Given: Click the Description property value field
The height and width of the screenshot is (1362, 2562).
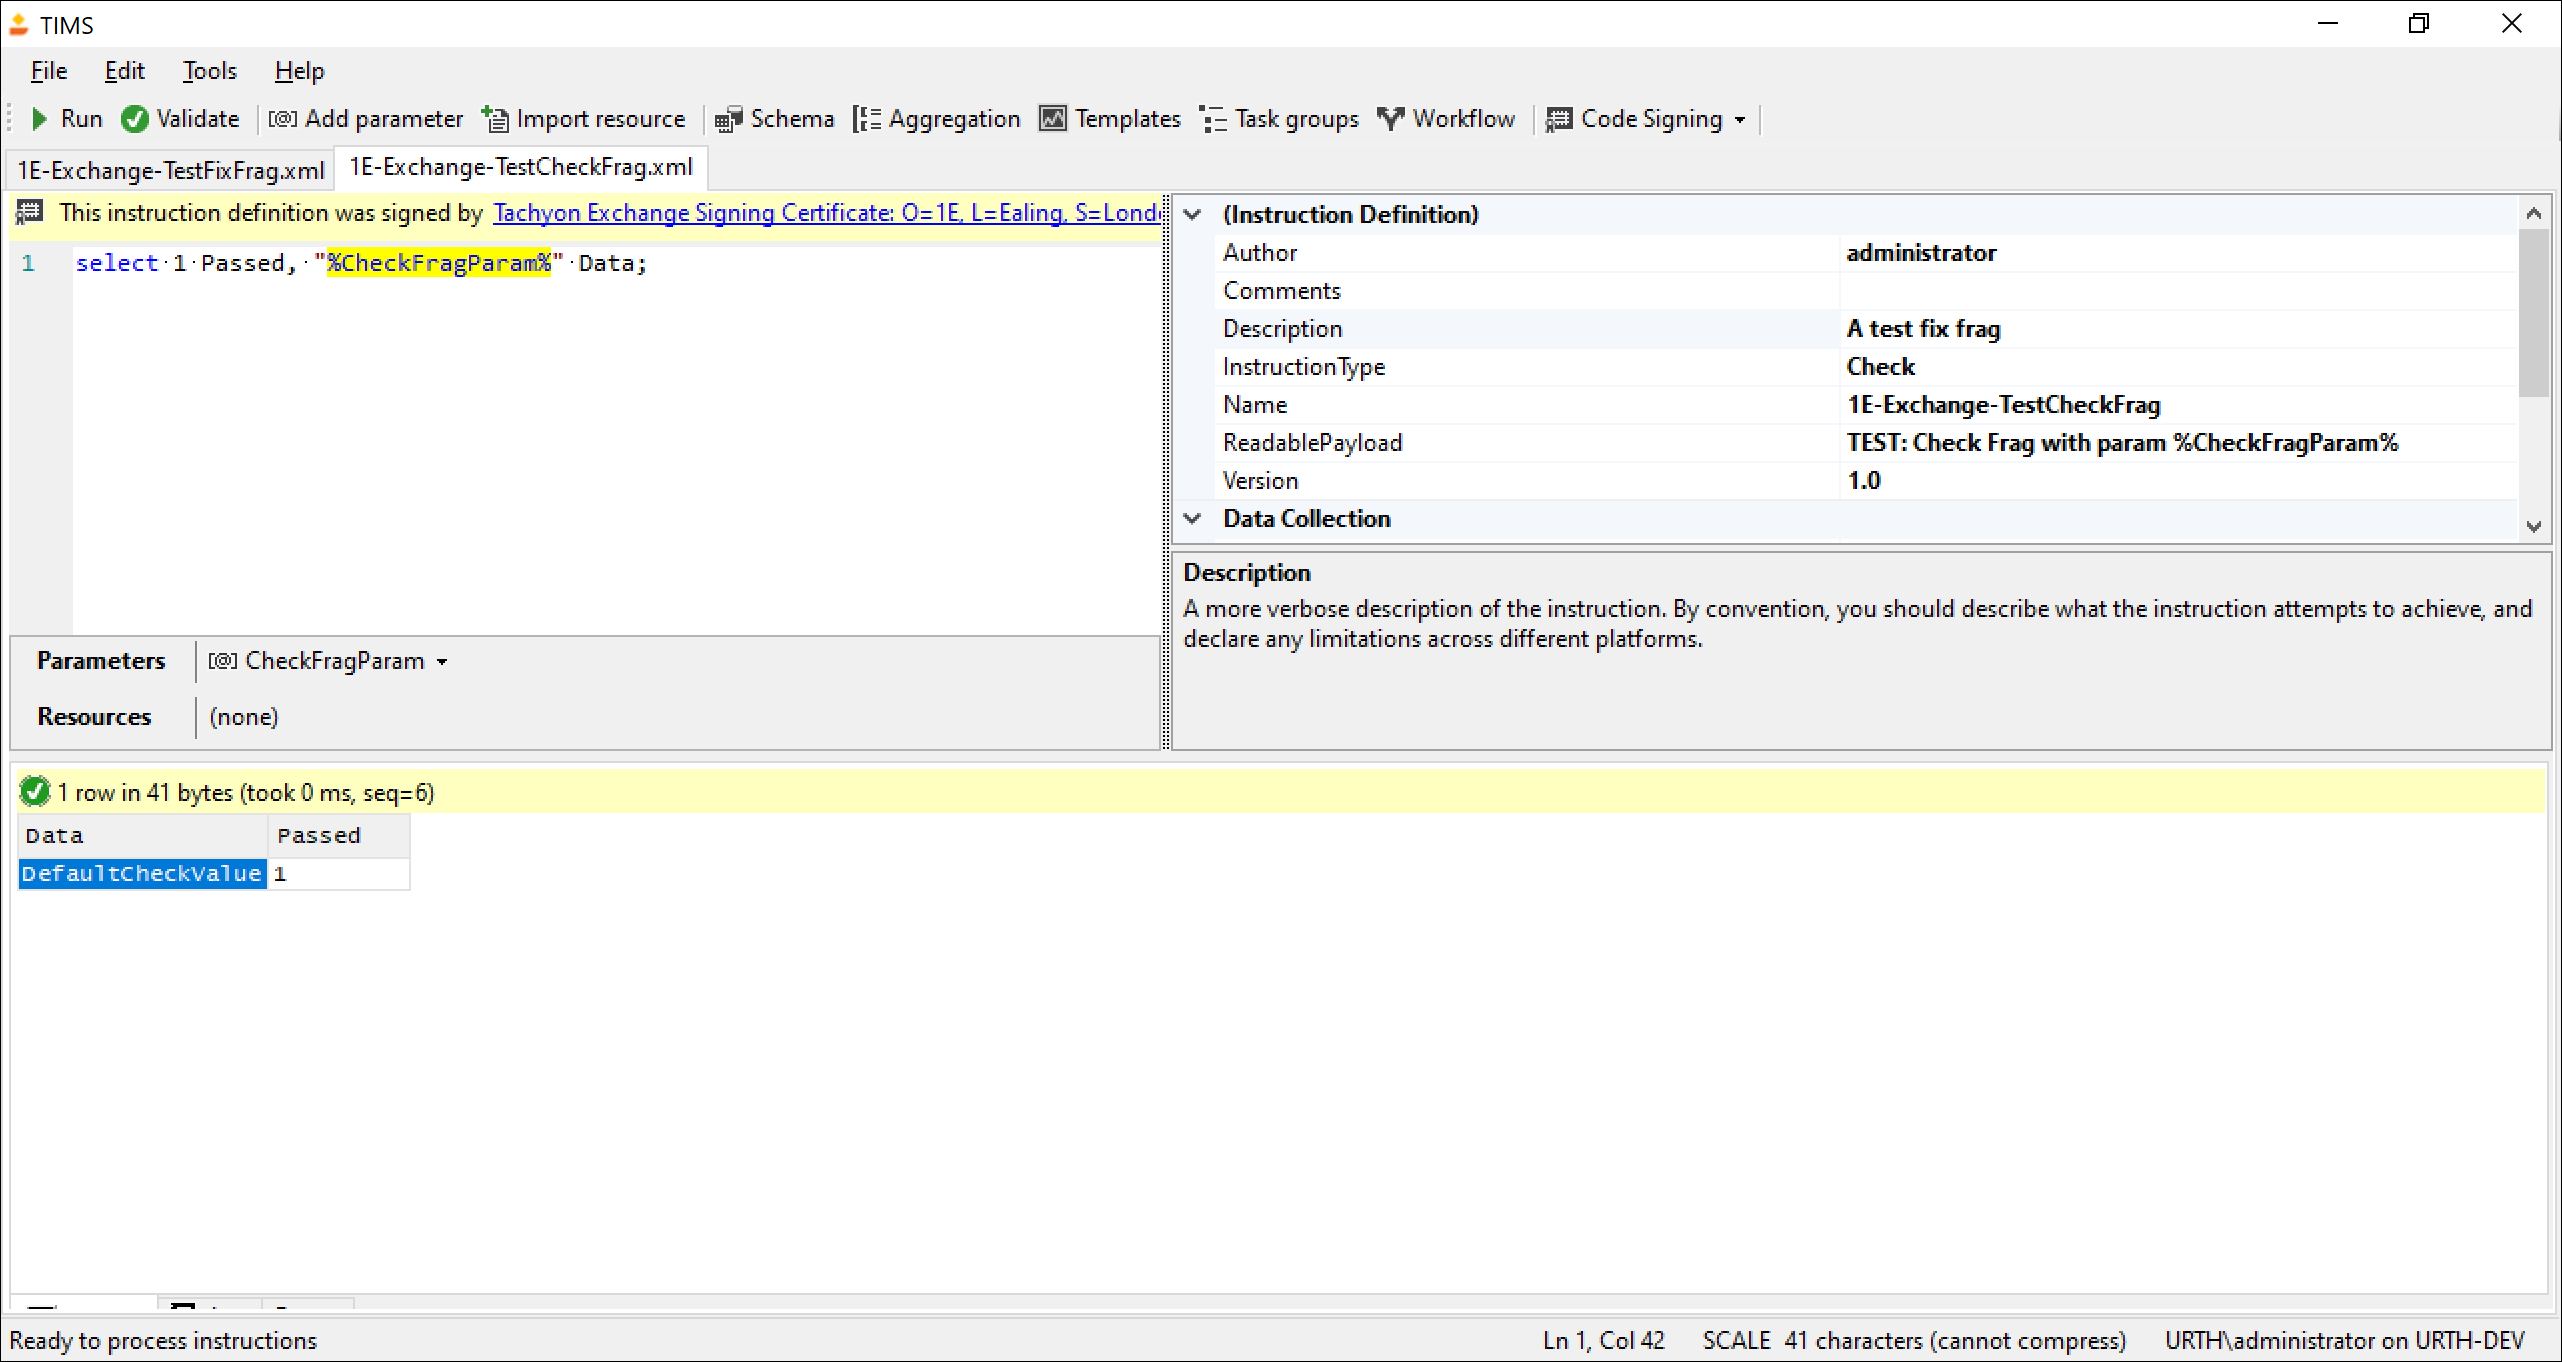Looking at the screenshot, I should (x=2175, y=329).
